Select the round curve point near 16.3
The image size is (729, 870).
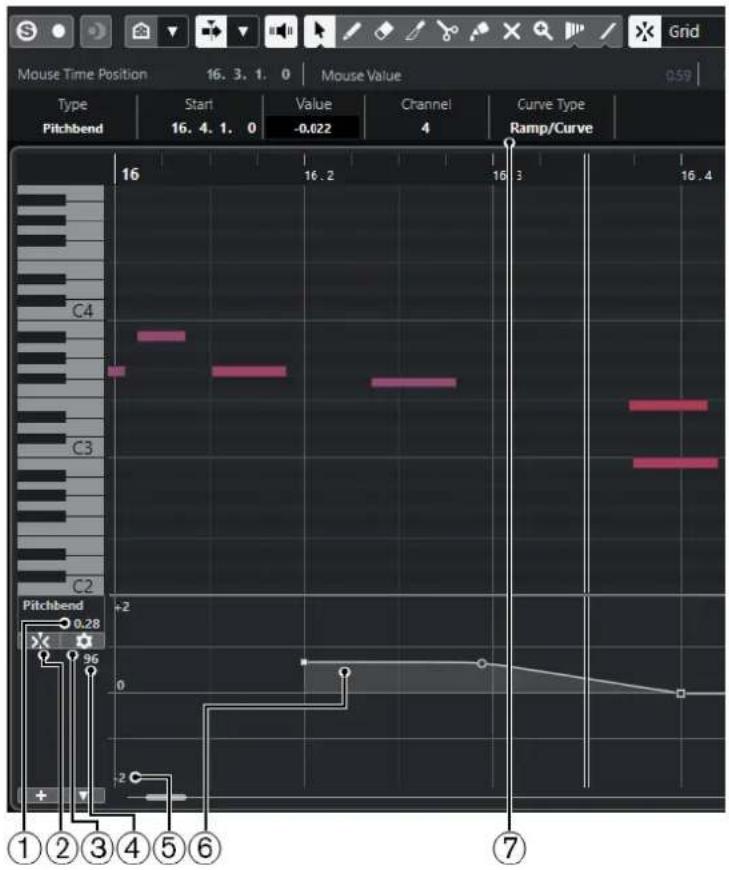pyautogui.click(x=482, y=663)
